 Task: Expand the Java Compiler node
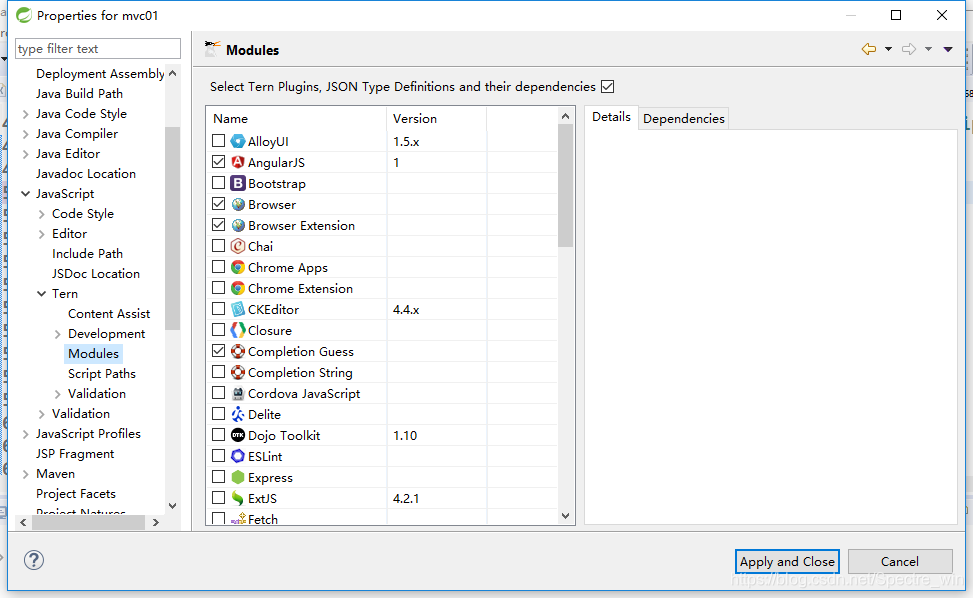pos(25,134)
